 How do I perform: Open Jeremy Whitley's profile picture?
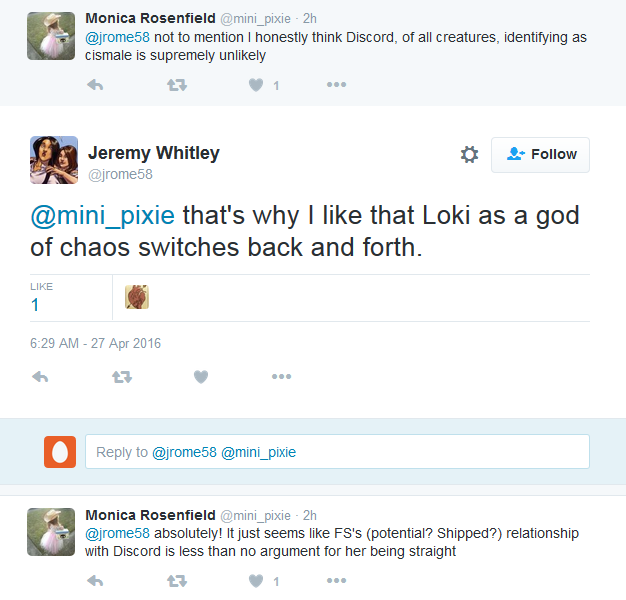pyautogui.click(x=54, y=160)
